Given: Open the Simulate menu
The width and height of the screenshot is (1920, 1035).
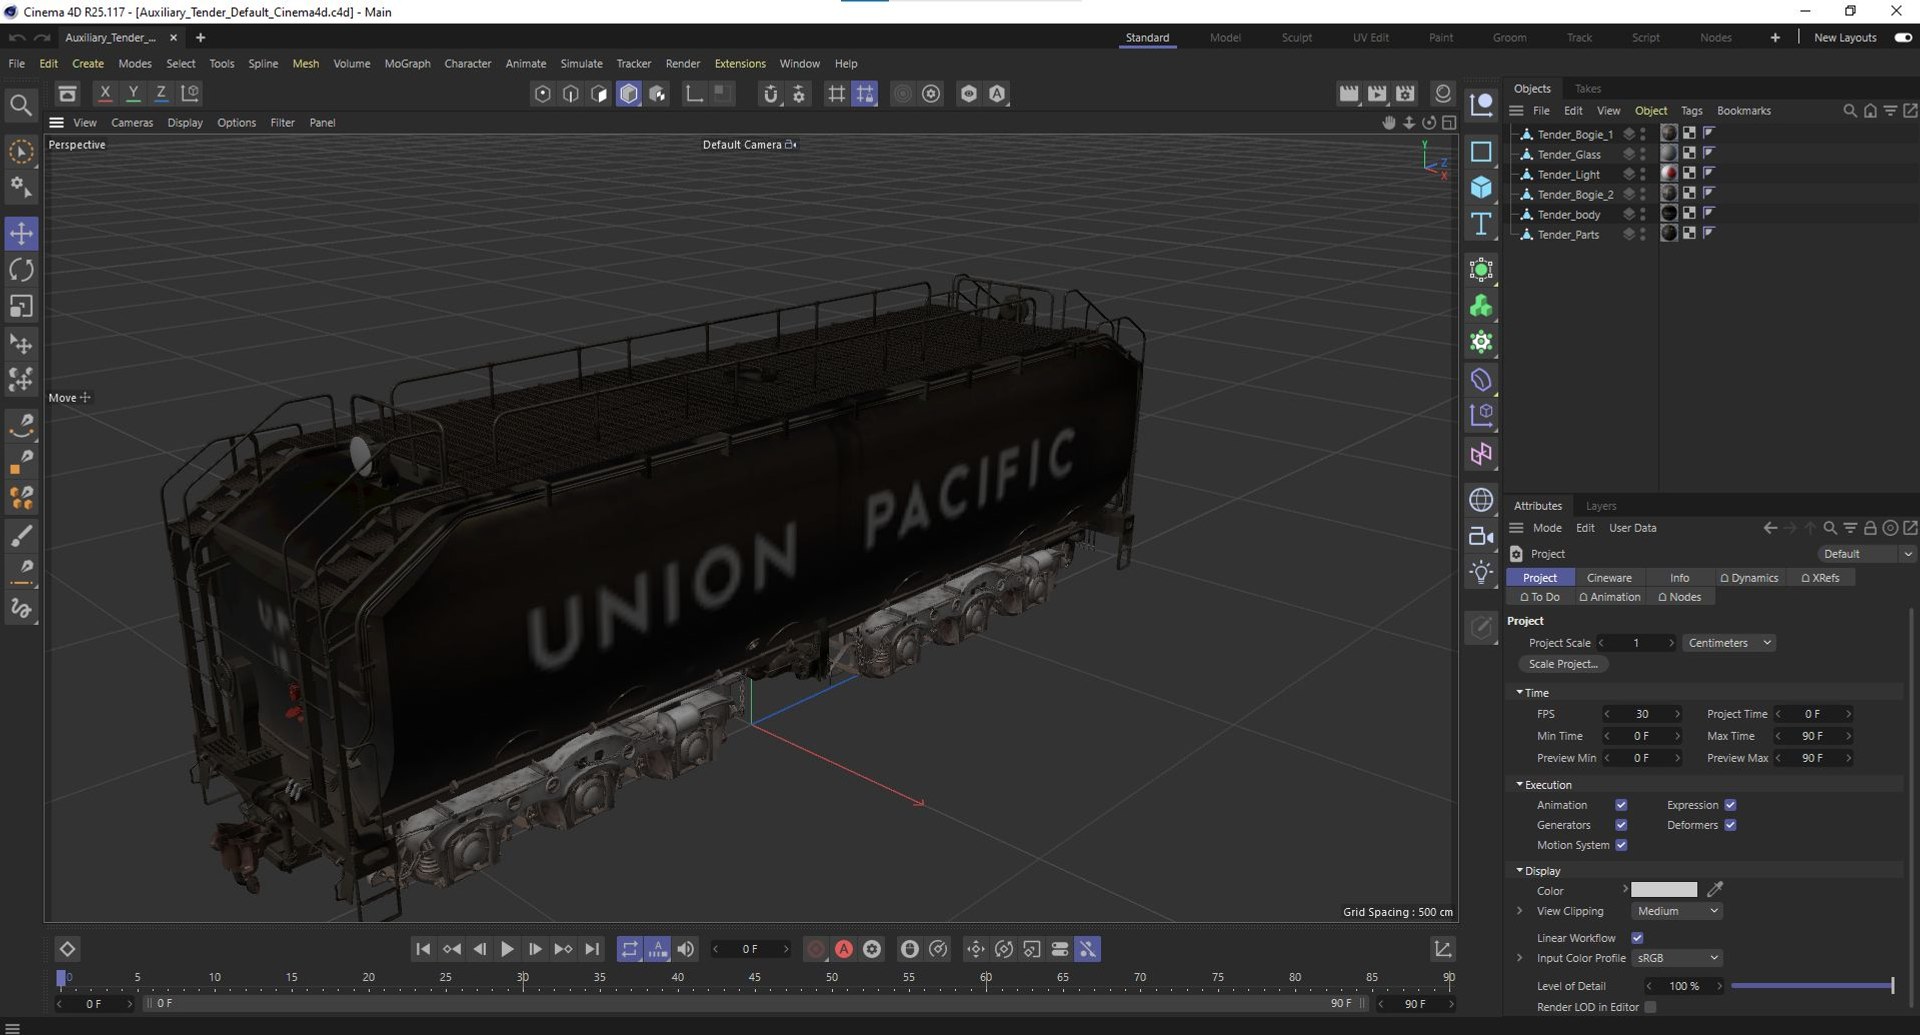Looking at the screenshot, I should tap(581, 63).
